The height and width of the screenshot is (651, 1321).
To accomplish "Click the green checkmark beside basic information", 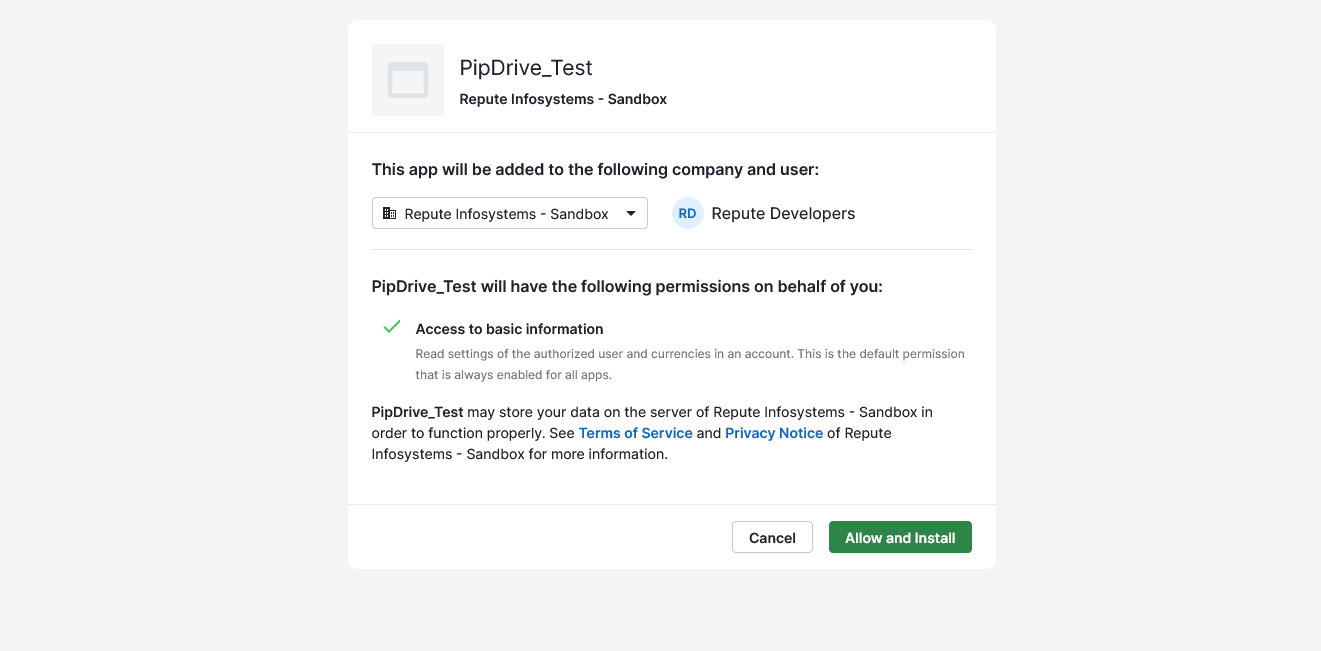I will tap(392, 327).
